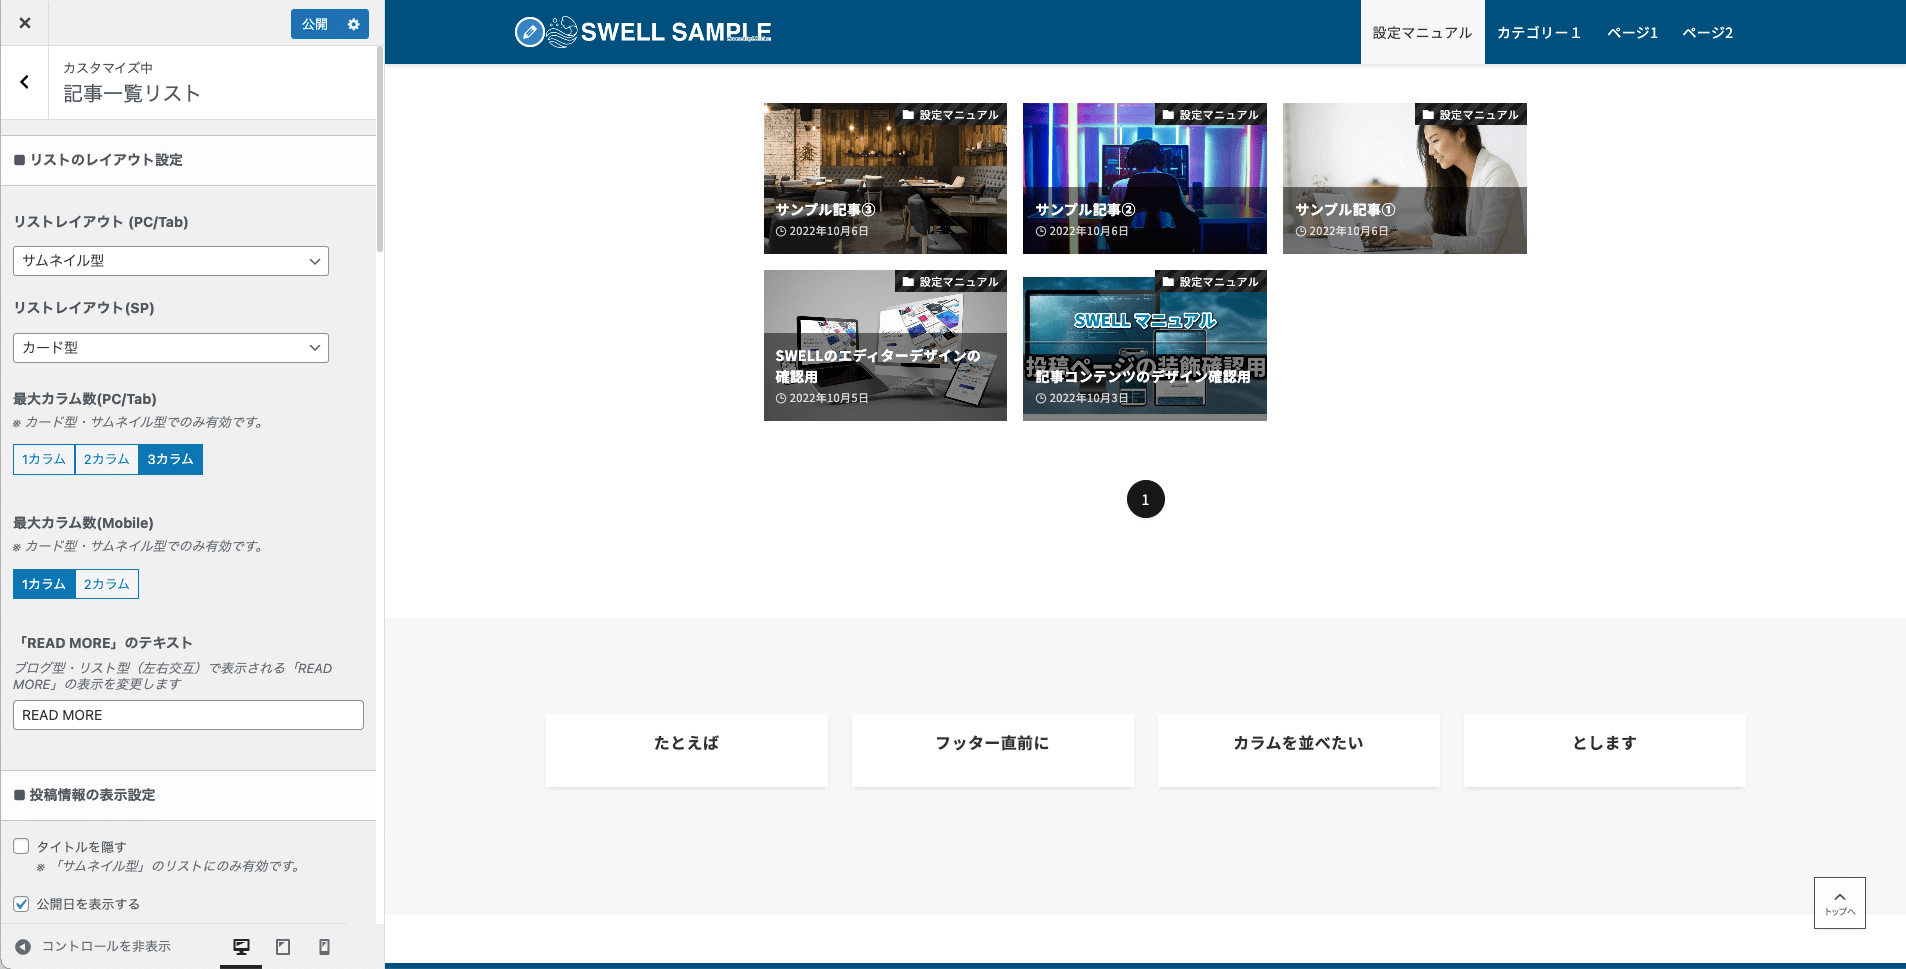Enable the タイトルを隠す checkbox
Viewport: 1906px width, 969px height.
[21, 845]
